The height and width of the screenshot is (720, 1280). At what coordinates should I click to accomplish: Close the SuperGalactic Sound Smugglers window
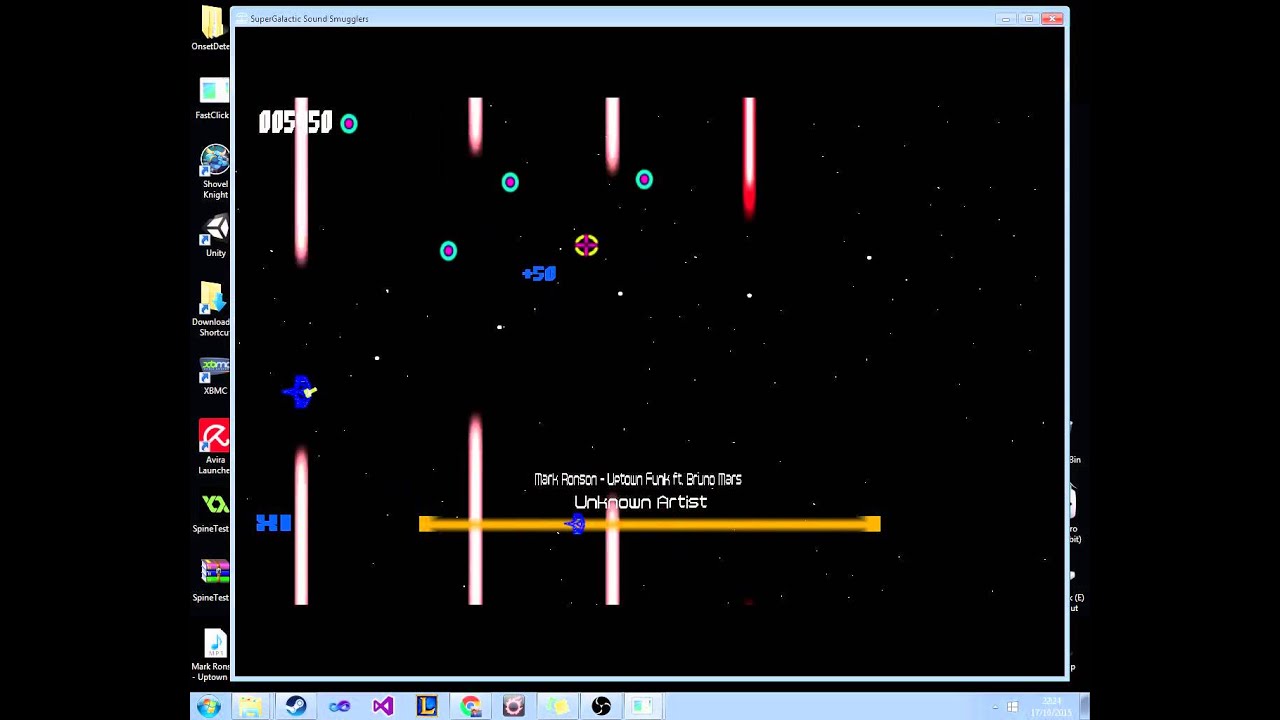[1052, 18]
